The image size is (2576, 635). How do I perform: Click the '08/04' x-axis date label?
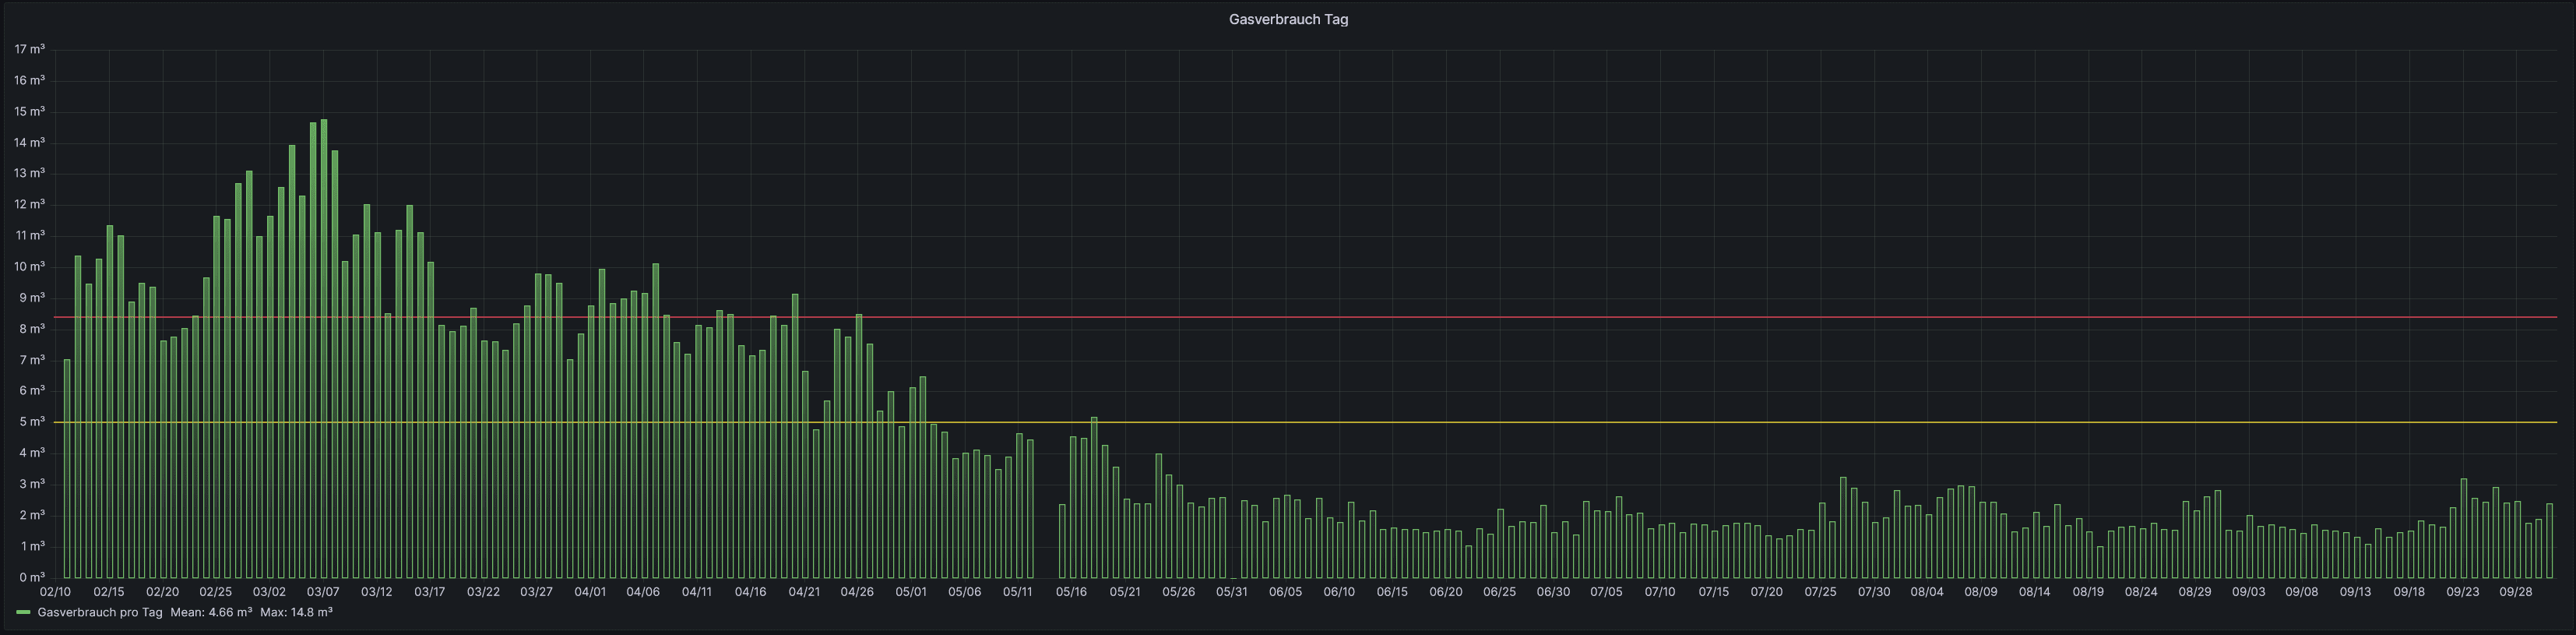1927,591
